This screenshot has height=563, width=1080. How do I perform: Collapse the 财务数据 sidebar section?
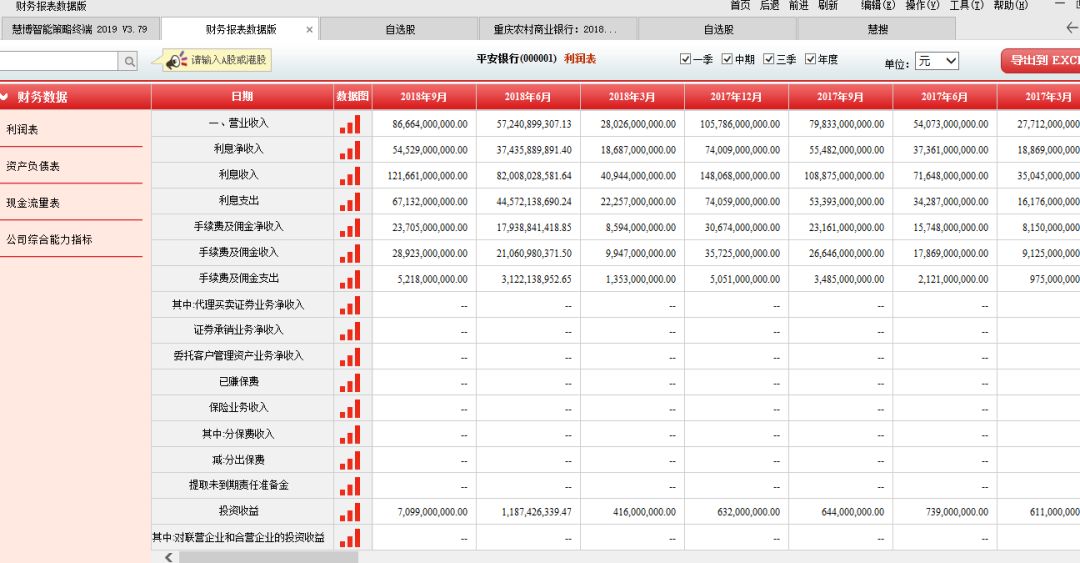(x=6, y=97)
